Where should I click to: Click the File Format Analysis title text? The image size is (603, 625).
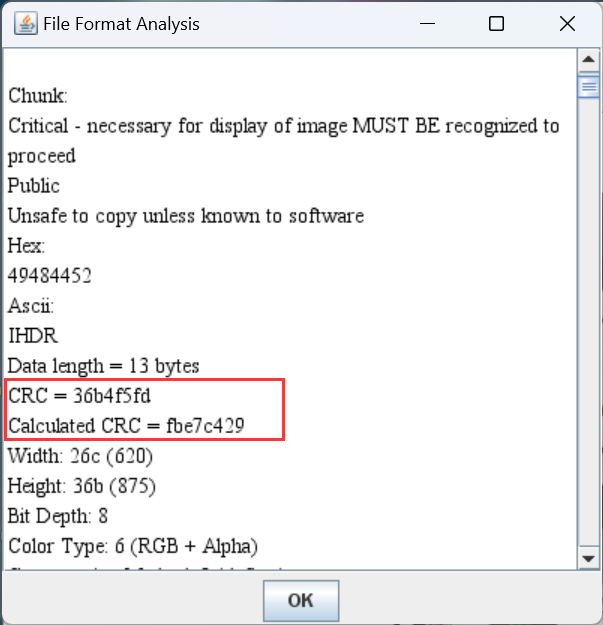[121, 24]
